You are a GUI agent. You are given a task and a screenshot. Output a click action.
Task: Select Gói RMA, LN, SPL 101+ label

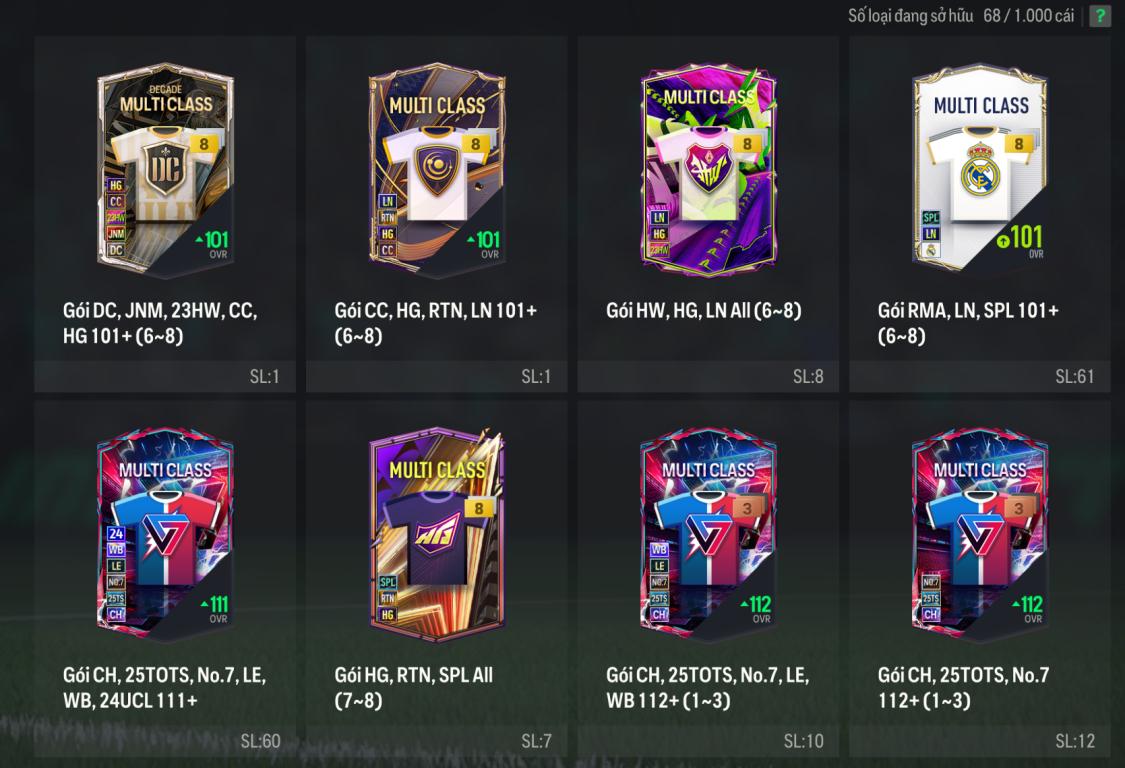click(x=968, y=323)
